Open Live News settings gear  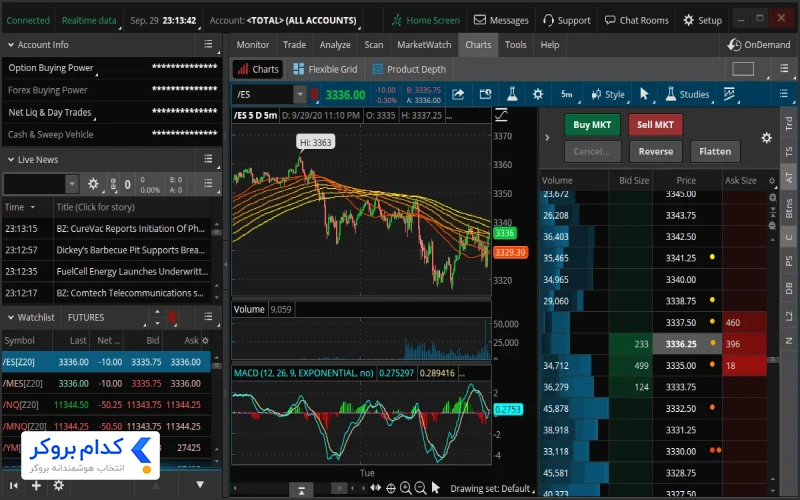click(x=93, y=184)
